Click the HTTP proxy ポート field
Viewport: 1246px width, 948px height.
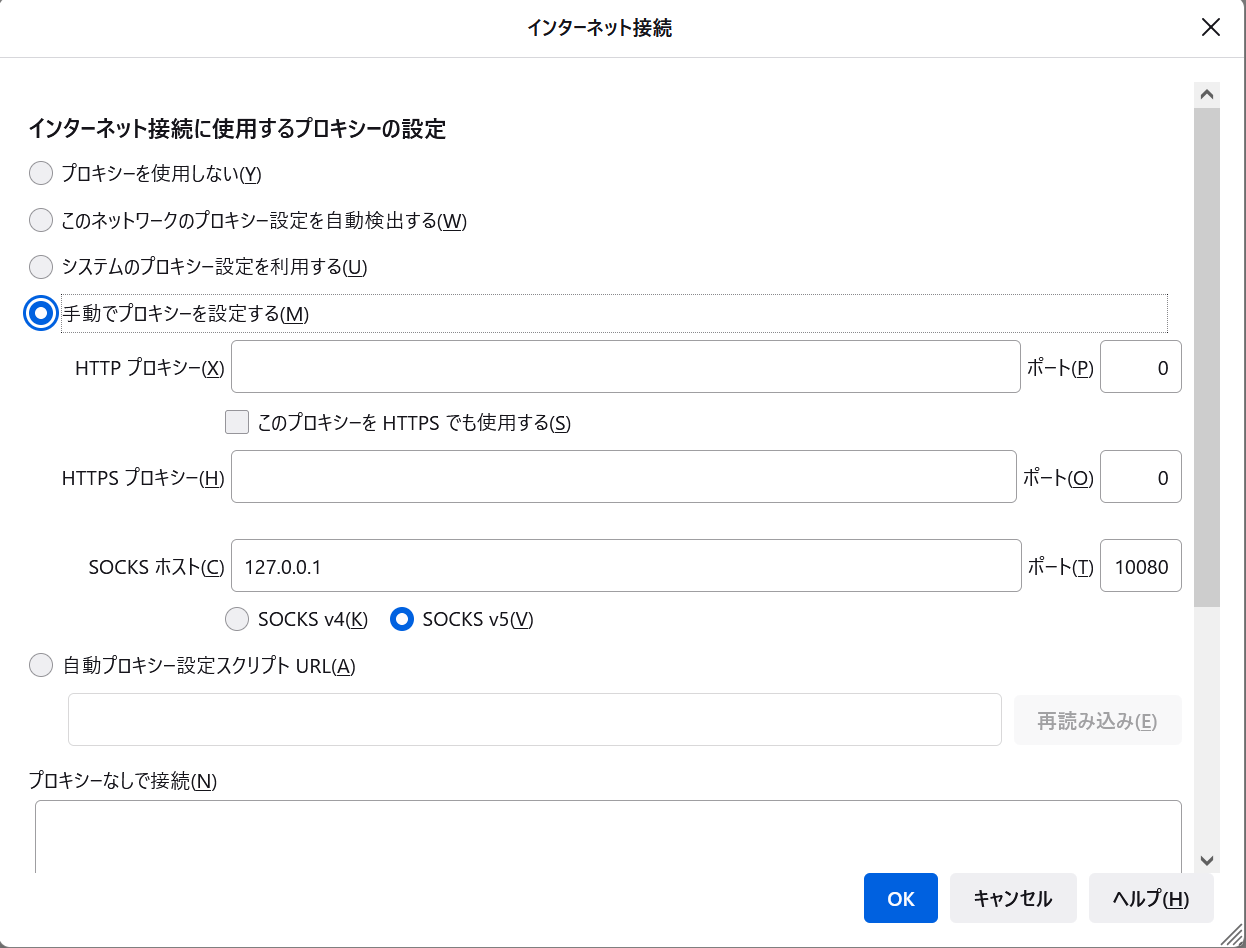[1140, 366]
